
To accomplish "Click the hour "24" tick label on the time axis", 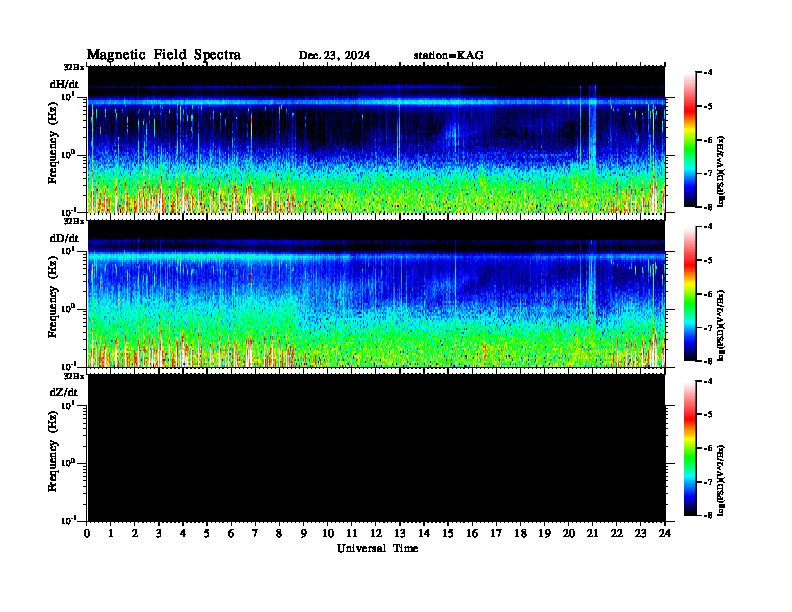I will tap(665, 533).
